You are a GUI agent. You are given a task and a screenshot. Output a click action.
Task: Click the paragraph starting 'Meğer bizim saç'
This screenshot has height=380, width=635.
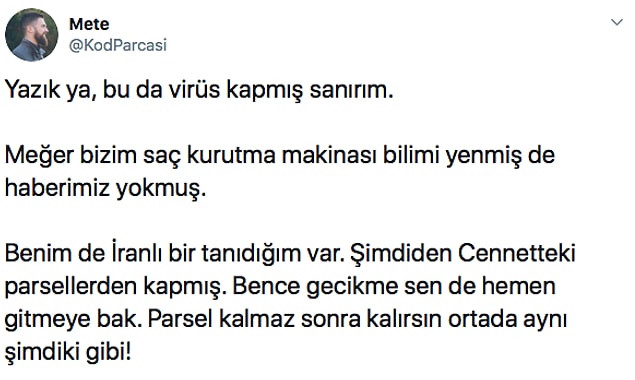click(x=279, y=172)
